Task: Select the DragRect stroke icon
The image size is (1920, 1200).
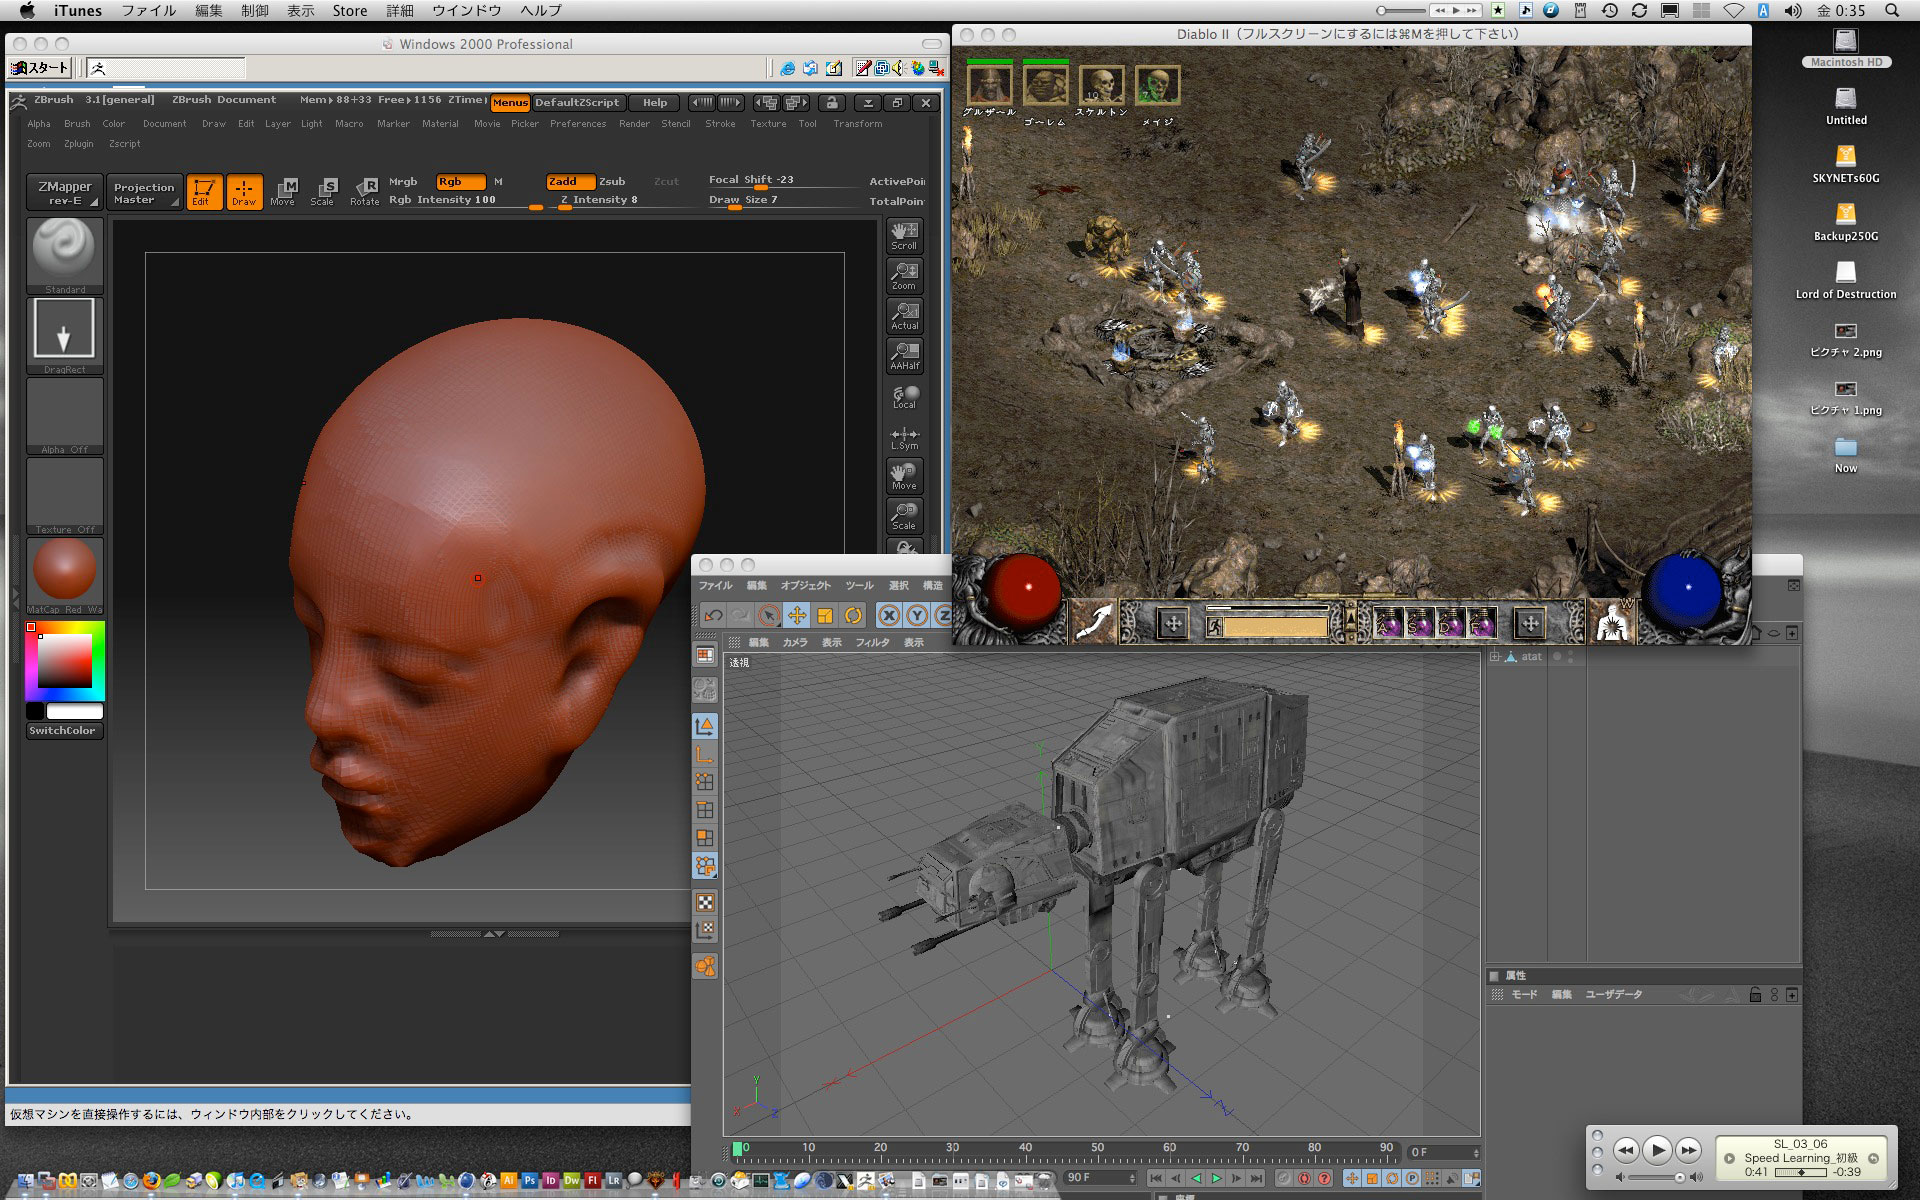Action: pos(64,330)
